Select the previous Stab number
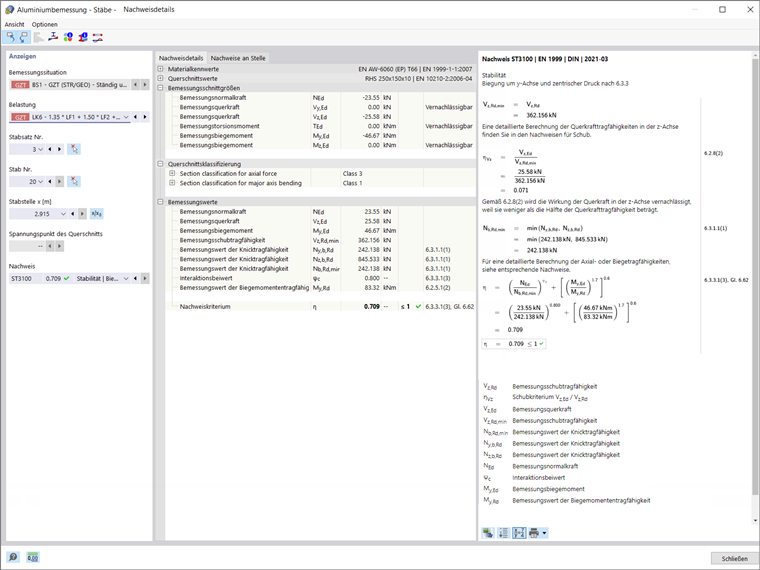Screen dimensions: 760x570 pyautogui.click(x=49, y=181)
